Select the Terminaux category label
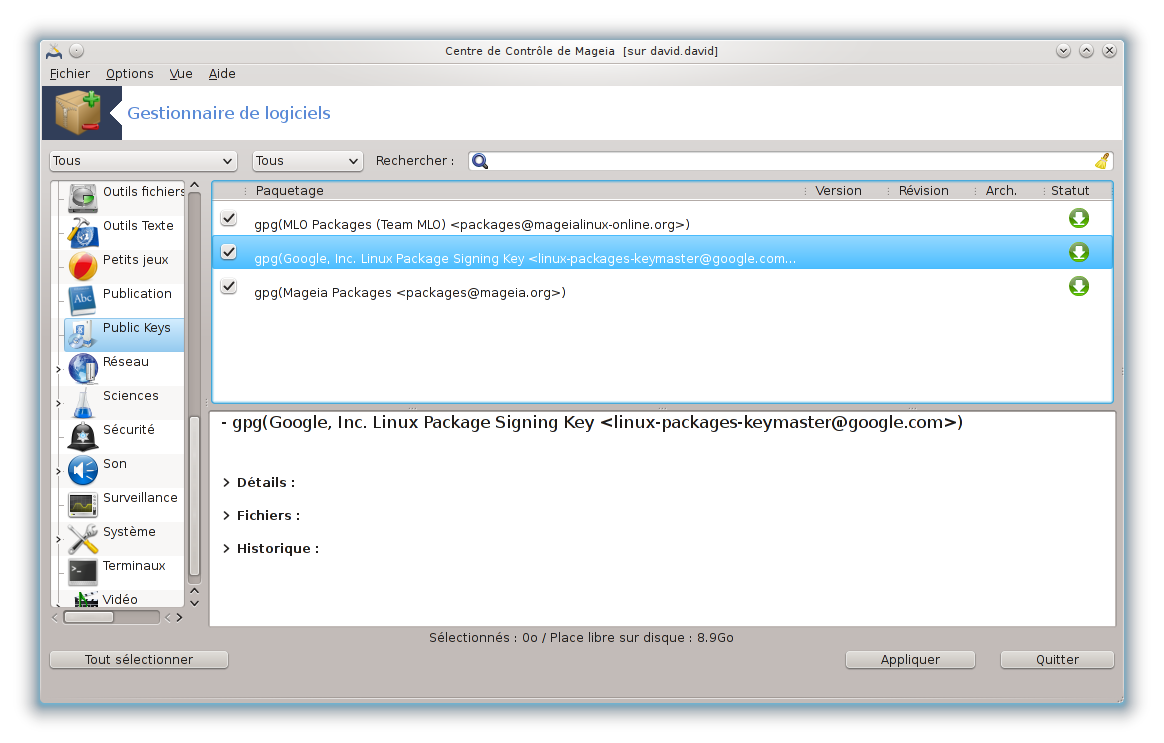Viewport: 1164px width, 743px height. 134,566
